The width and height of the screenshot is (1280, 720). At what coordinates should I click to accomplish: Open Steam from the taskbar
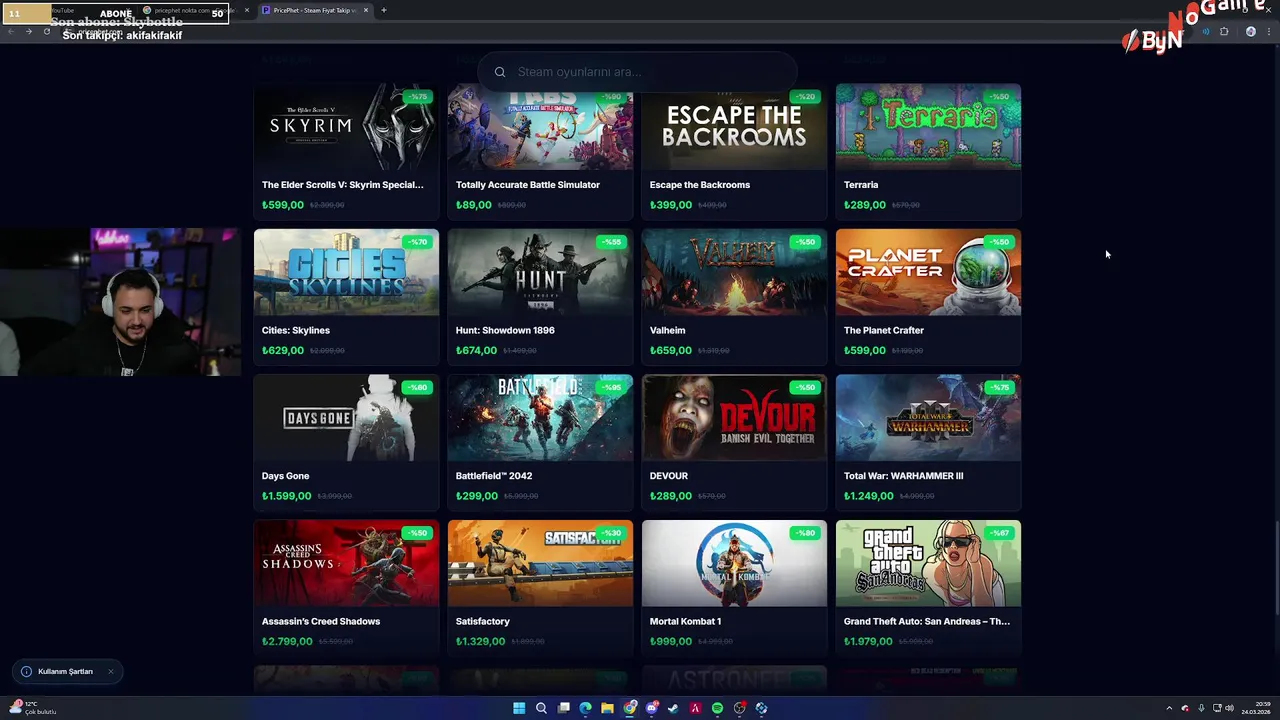673,708
